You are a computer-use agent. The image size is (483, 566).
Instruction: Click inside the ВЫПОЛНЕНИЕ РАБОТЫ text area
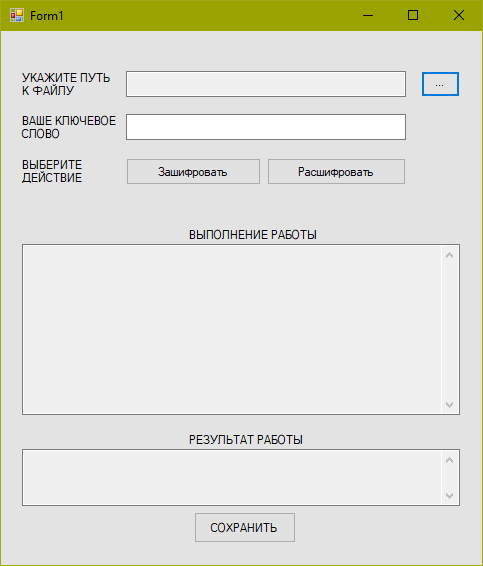point(232,330)
